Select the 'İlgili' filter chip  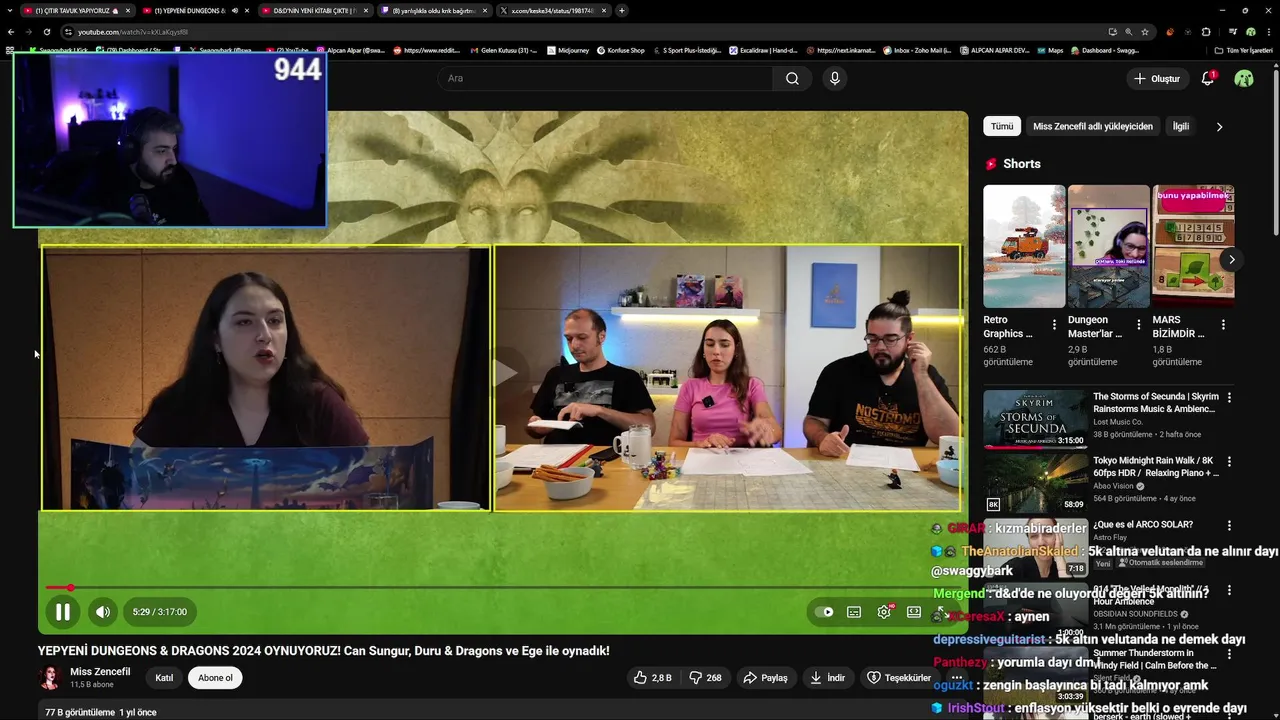click(1181, 127)
